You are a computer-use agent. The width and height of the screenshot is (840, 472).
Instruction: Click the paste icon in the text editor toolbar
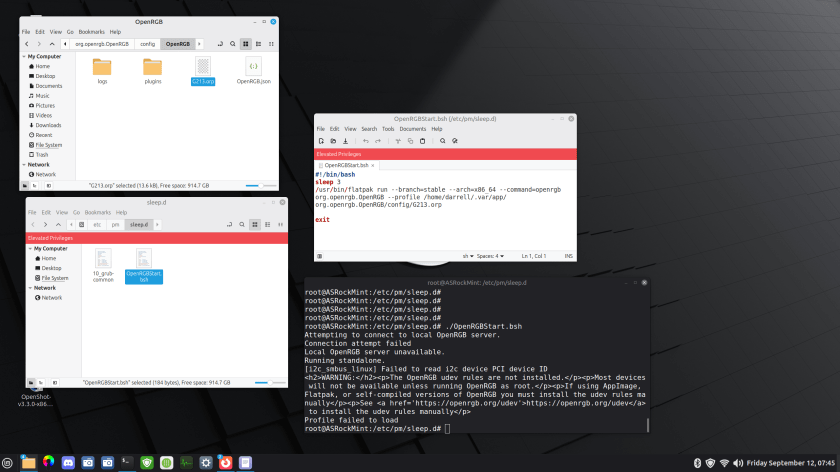click(x=424, y=141)
